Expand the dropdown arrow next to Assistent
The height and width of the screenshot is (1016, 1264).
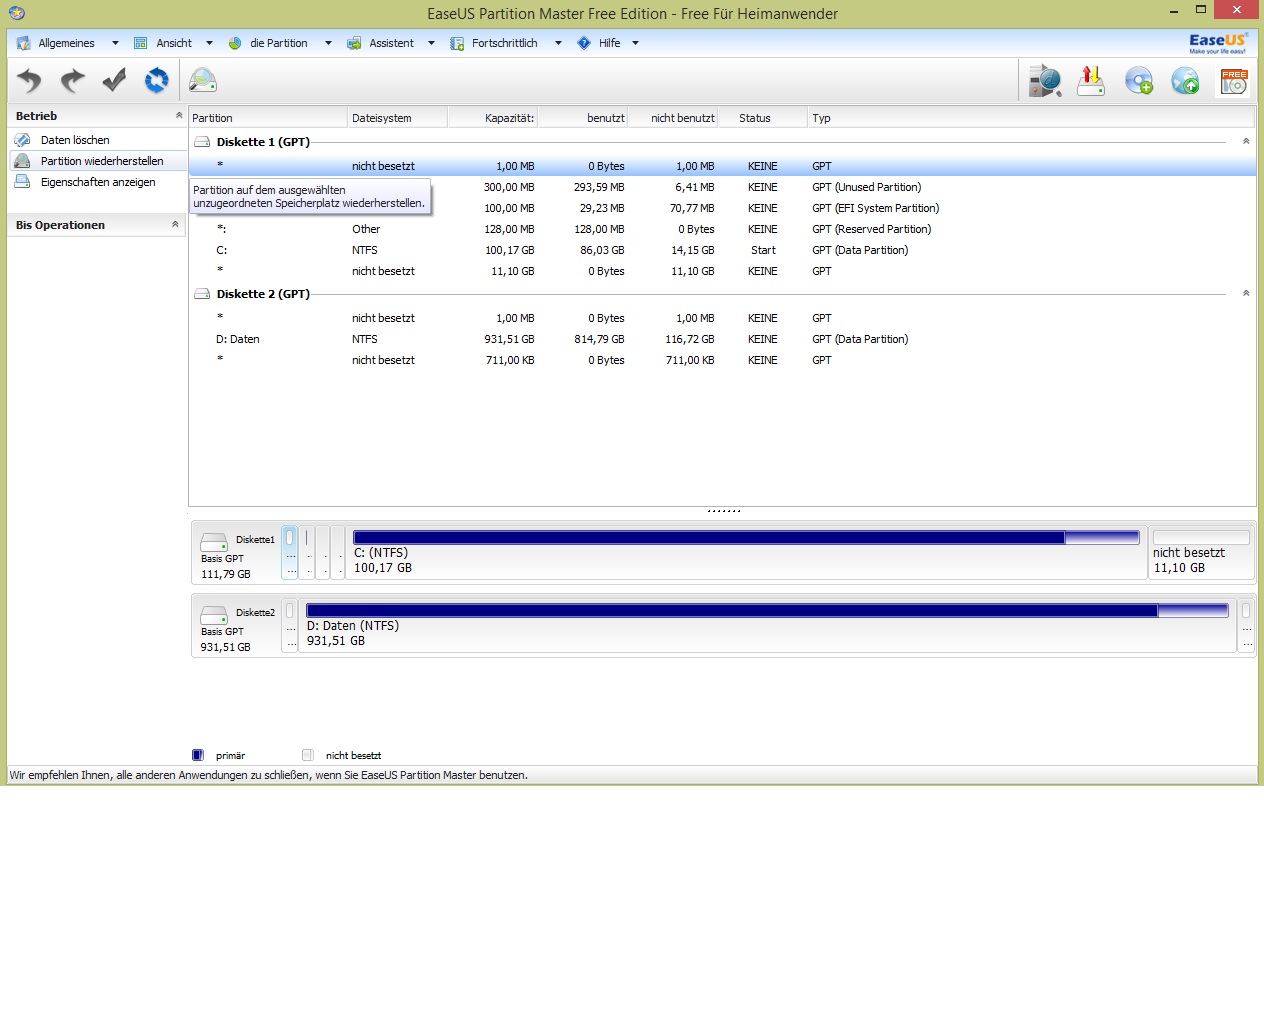431,43
